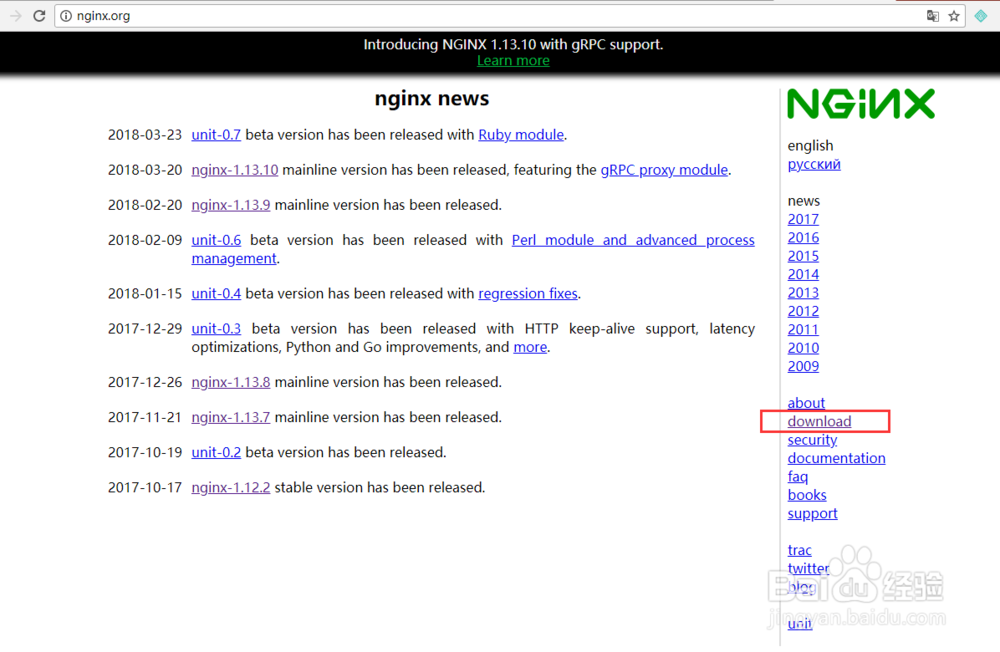
Task: Open the faq link
Action: [798, 477]
